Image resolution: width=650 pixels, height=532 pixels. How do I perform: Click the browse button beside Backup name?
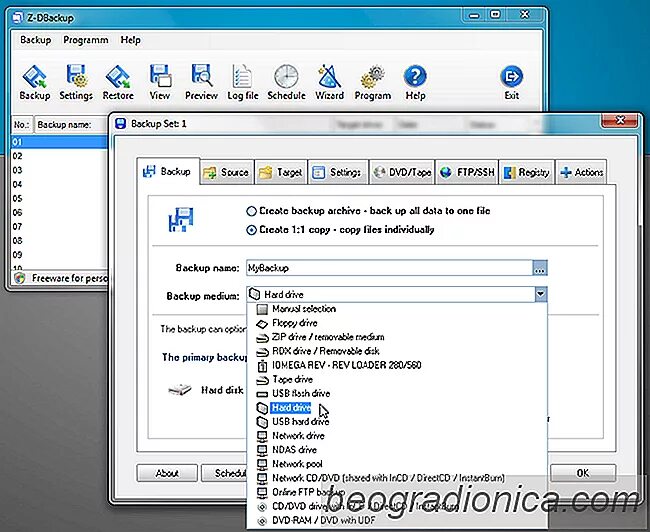[540, 268]
